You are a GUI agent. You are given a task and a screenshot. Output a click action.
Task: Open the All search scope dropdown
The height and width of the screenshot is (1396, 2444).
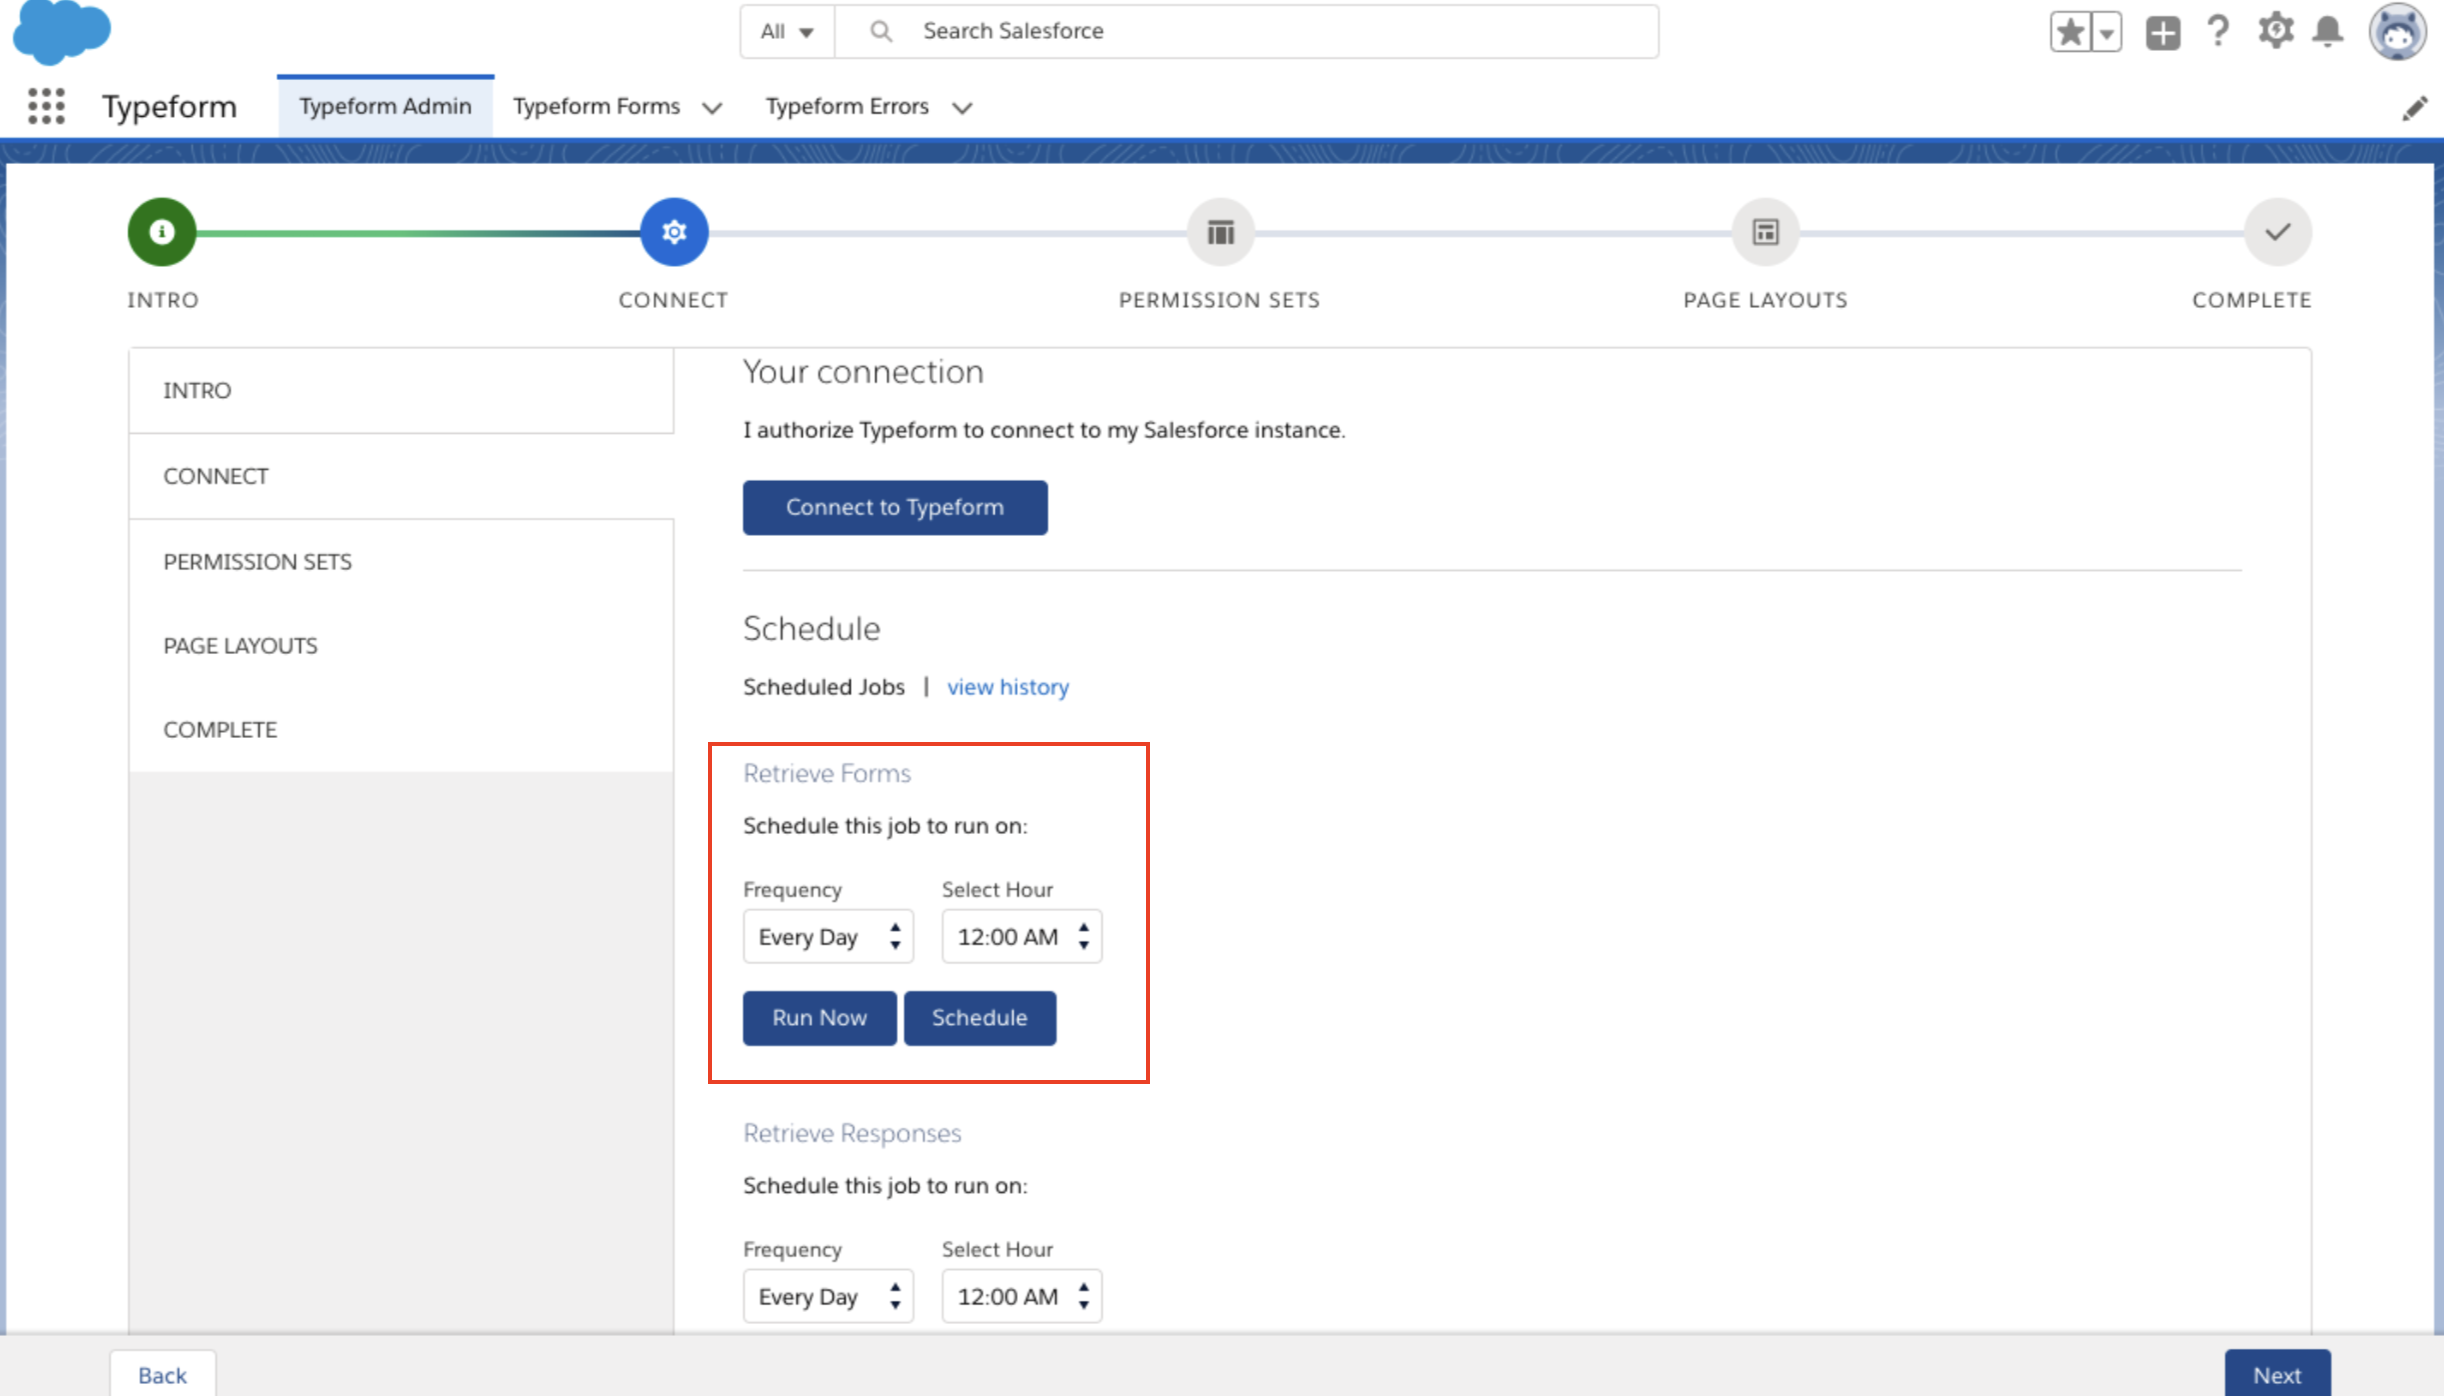click(x=787, y=31)
